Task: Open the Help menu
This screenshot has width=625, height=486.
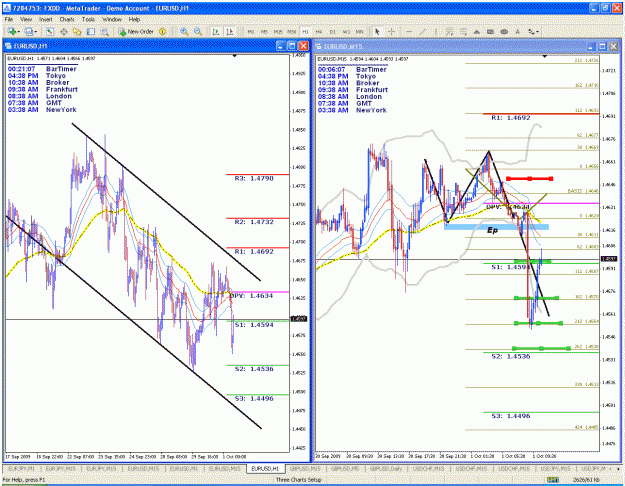Action: (x=134, y=19)
